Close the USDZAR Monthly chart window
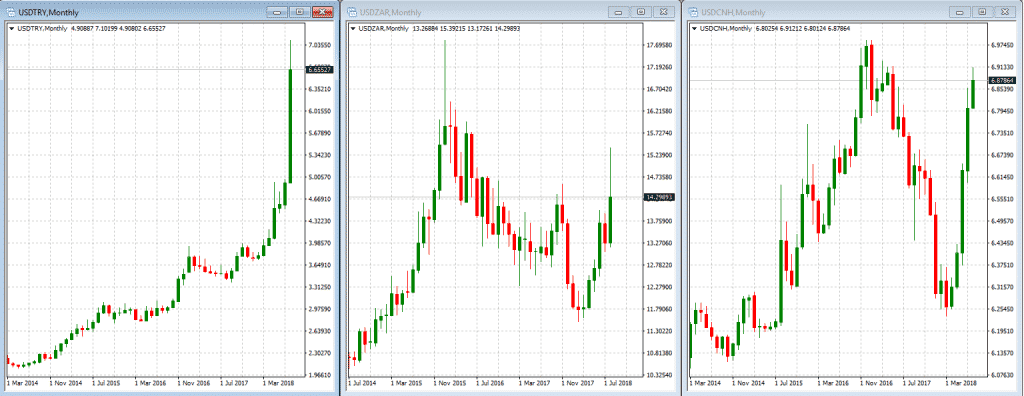This screenshot has height=396, width=1024. click(663, 12)
